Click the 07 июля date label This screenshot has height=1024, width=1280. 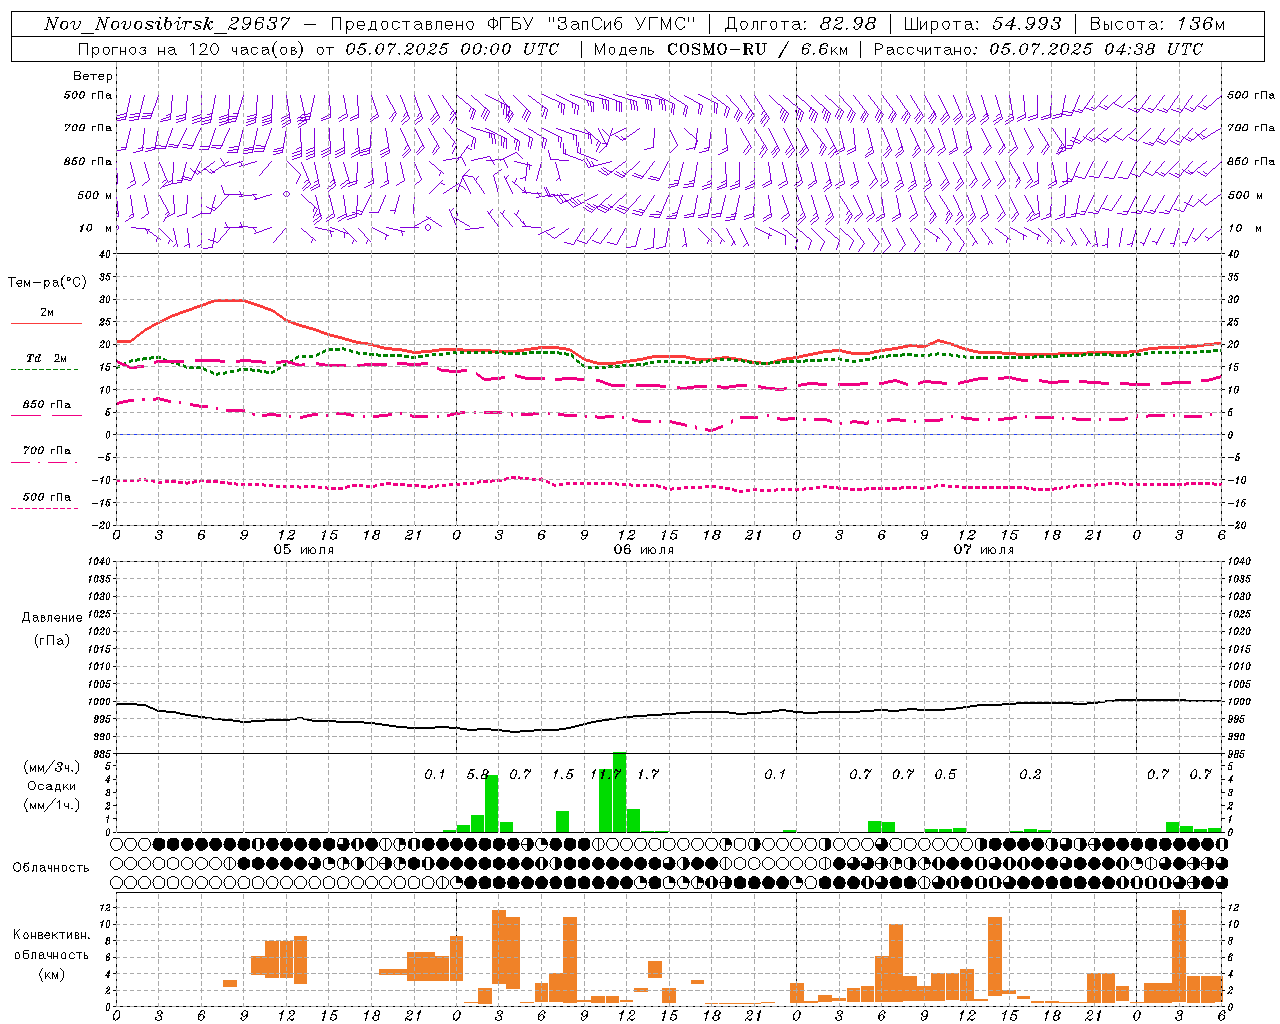tap(984, 550)
